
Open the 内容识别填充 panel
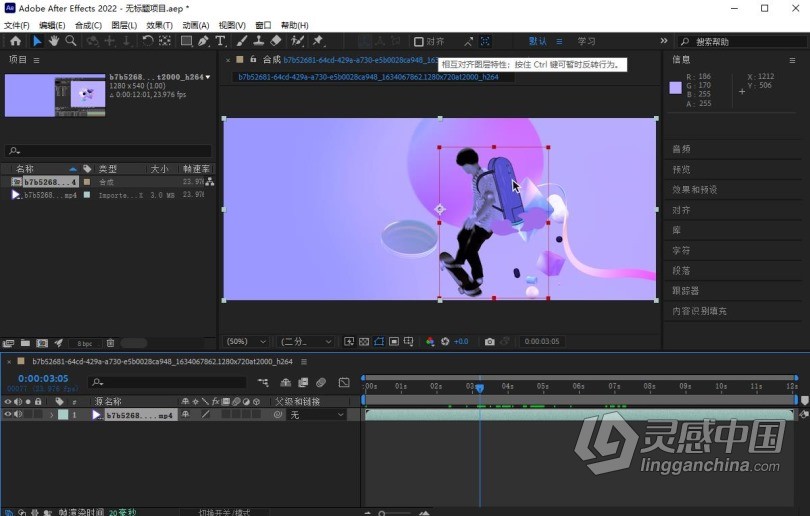[x=699, y=311]
